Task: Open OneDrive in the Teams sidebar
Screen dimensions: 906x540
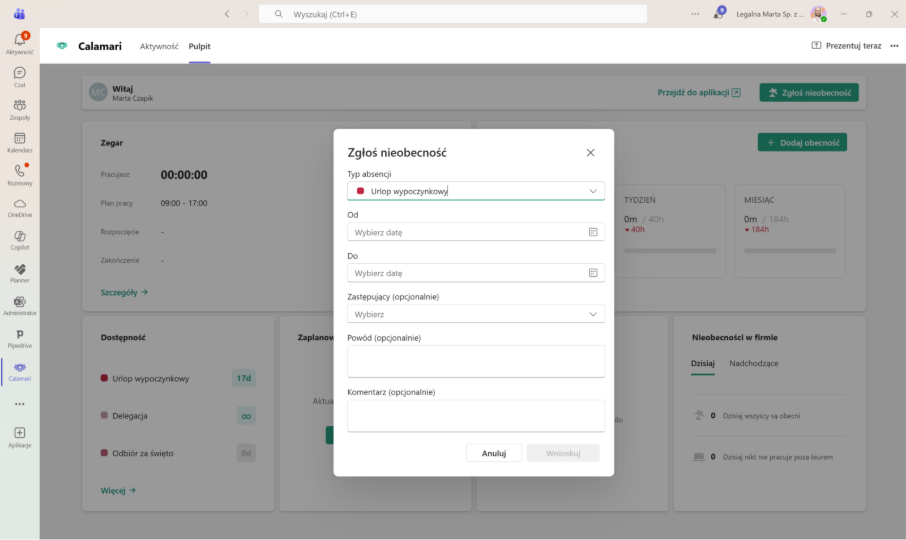Action: point(20,208)
